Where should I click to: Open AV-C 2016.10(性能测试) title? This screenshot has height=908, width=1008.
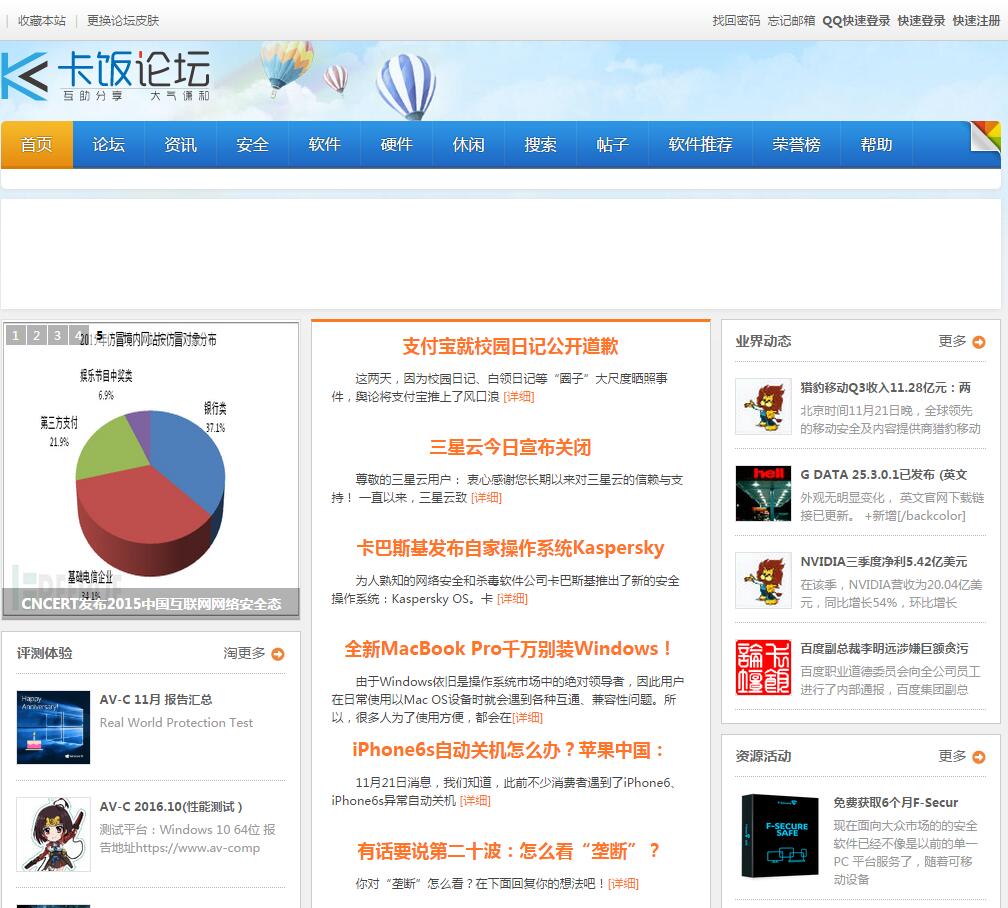[x=171, y=806]
